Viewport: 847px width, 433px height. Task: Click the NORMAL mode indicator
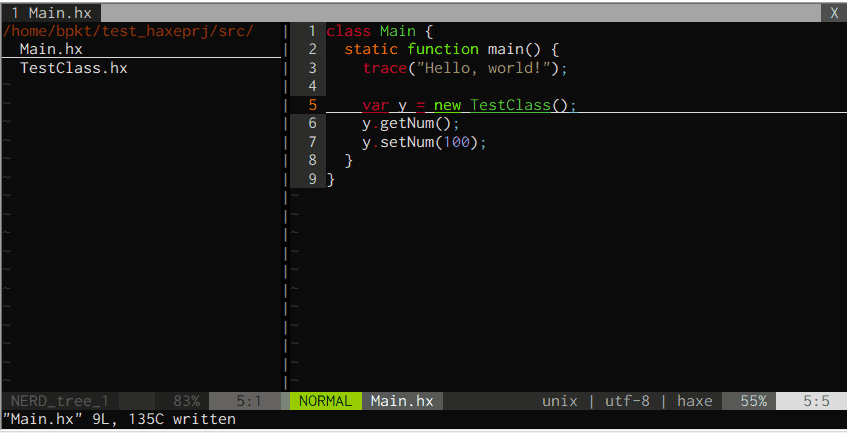coord(326,401)
